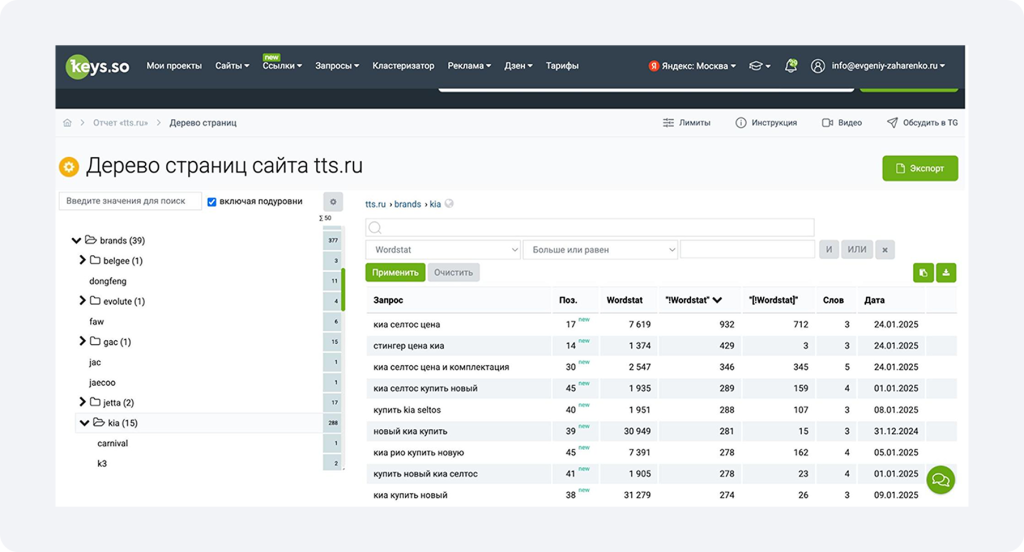Sort by the Wordstat column header
Image resolution: width=1024 pixels, height=552 pixels.
624,300
